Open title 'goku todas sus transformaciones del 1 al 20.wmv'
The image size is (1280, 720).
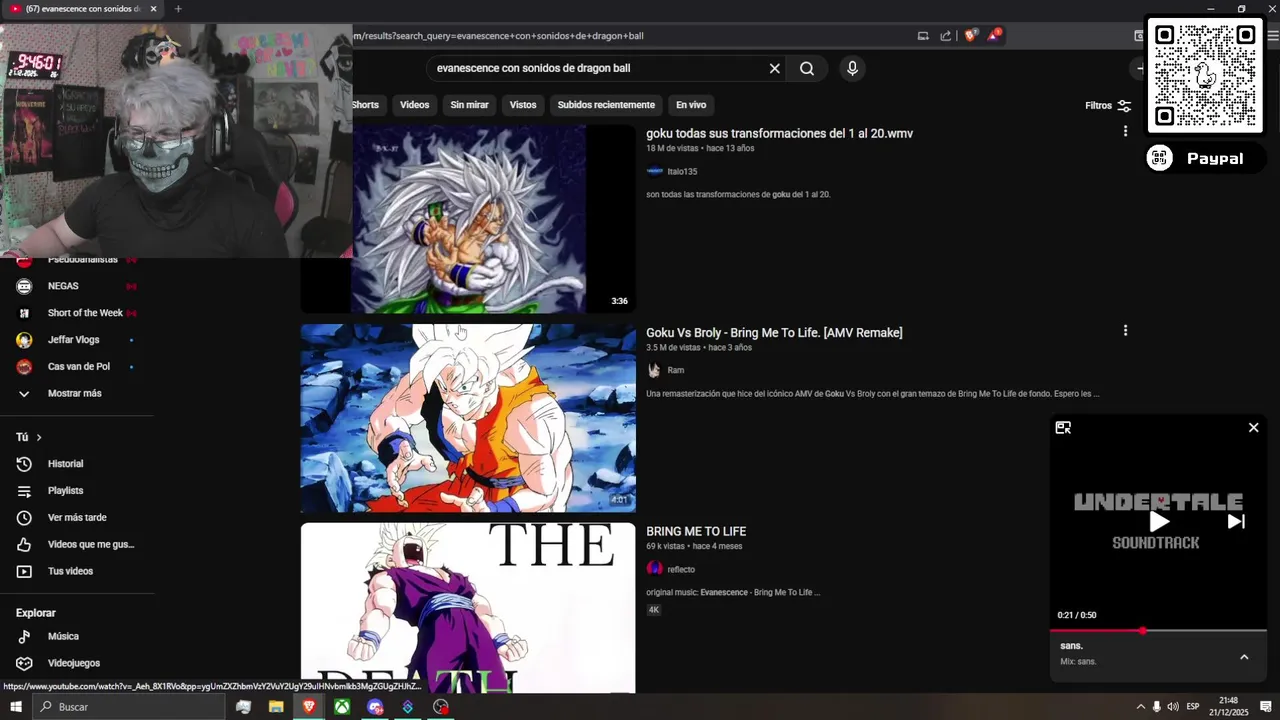coord(779,133)
